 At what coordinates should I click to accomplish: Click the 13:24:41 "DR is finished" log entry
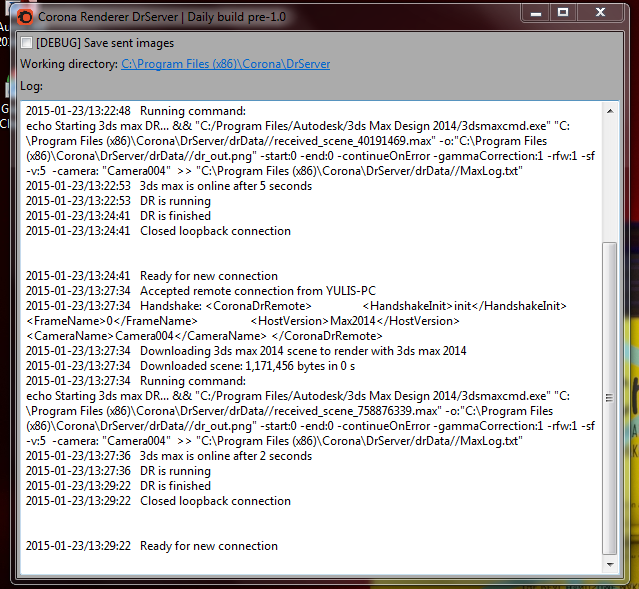tap(118, 216)
